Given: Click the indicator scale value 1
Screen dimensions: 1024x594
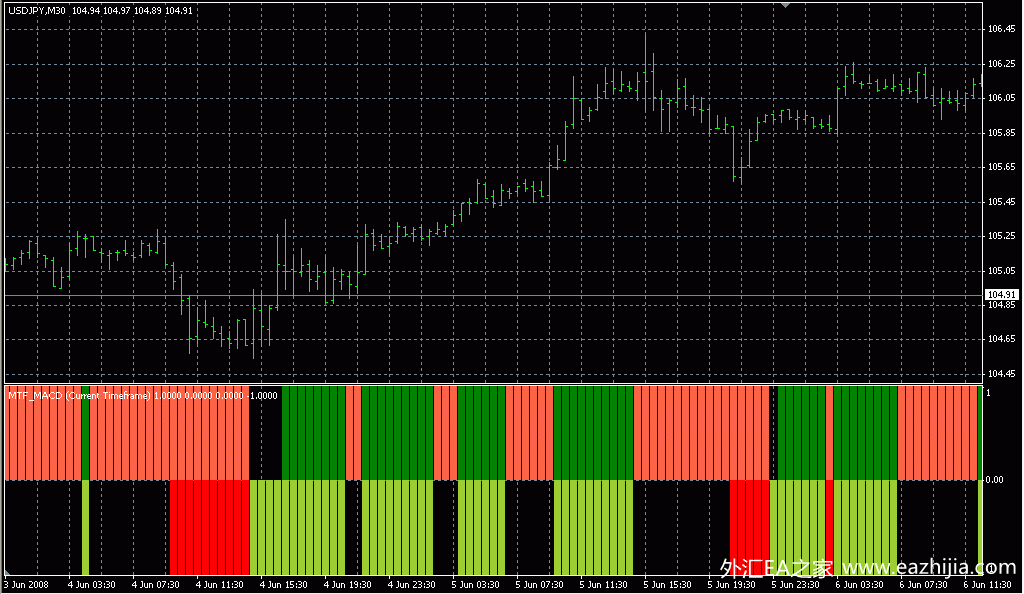Looking at the screenshot, I should tap(988, 393).
